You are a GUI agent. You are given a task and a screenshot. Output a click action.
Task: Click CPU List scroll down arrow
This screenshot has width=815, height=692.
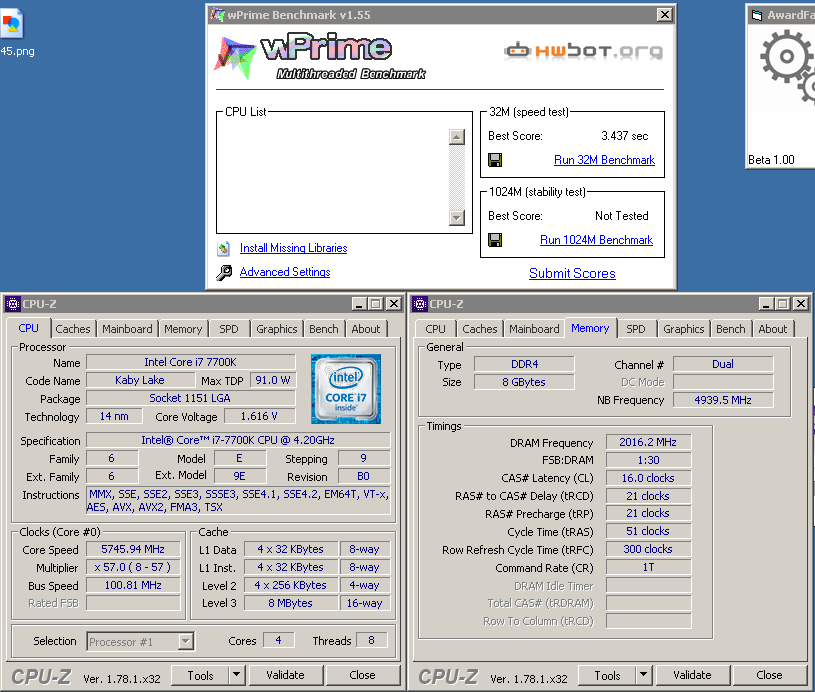click(x=456, y=217)
